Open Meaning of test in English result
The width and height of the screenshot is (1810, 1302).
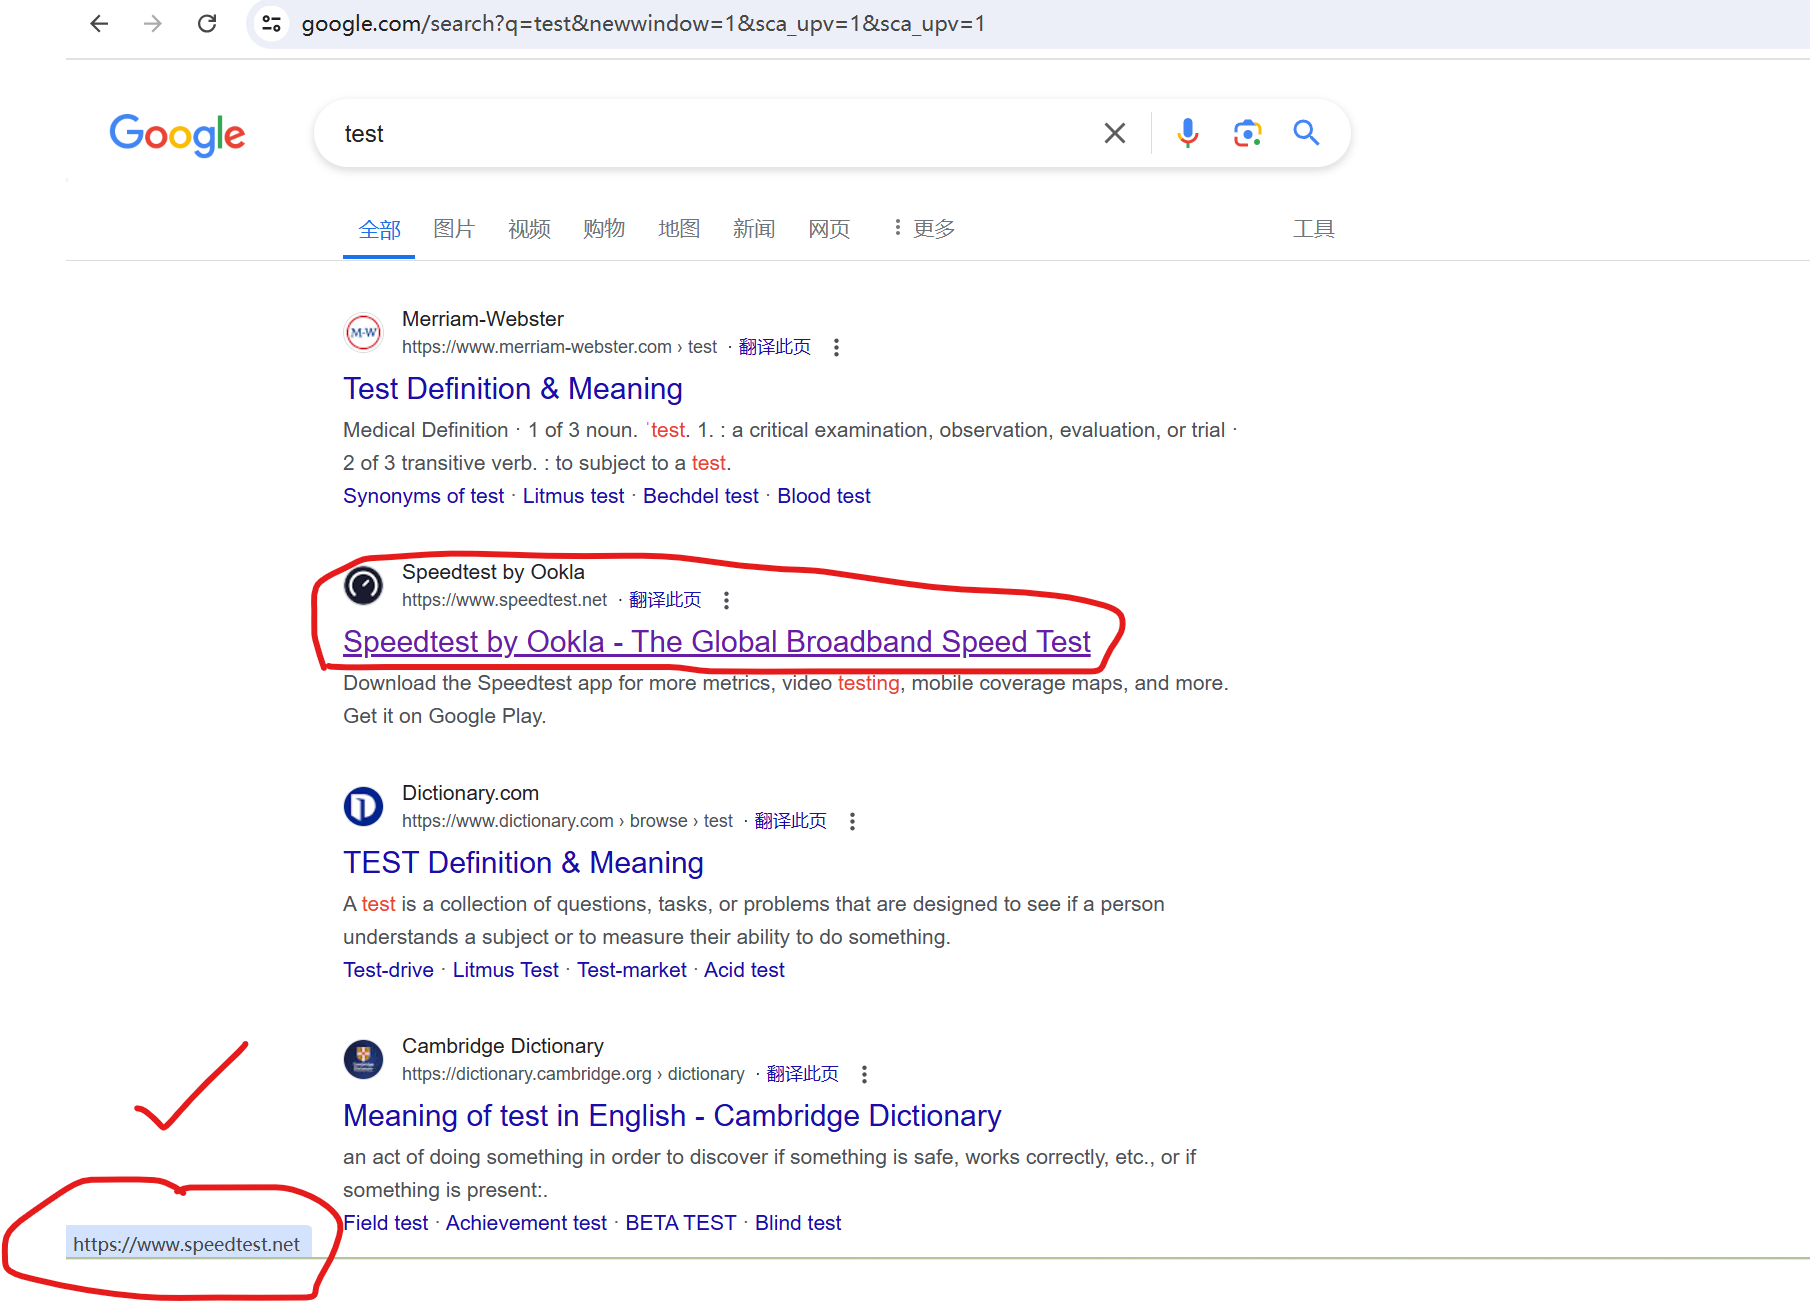(x=672, y=1116)
